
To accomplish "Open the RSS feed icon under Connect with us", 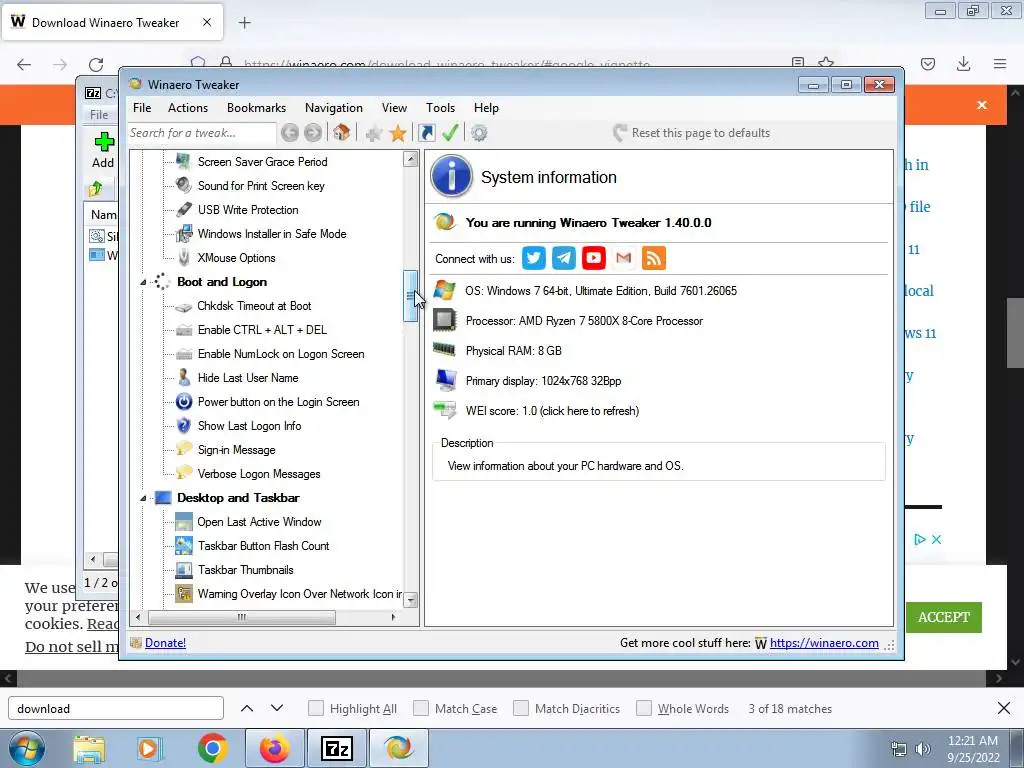I will (654, 258).
